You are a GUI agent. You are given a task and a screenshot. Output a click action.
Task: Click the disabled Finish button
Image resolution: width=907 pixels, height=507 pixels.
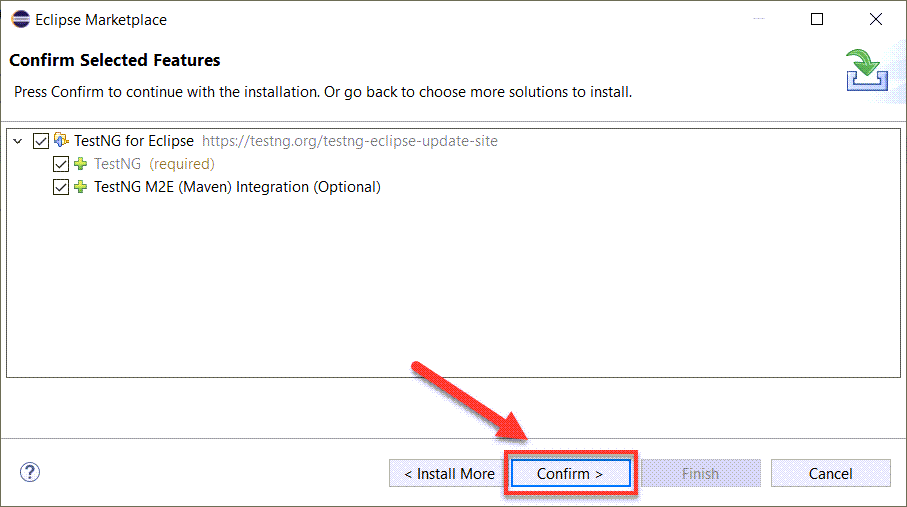700,473
